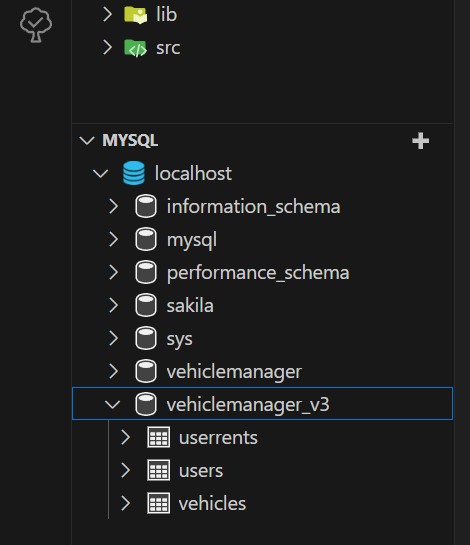Click the information_schema database icon
The image size is (470, 545).
[x=146, y=206]
